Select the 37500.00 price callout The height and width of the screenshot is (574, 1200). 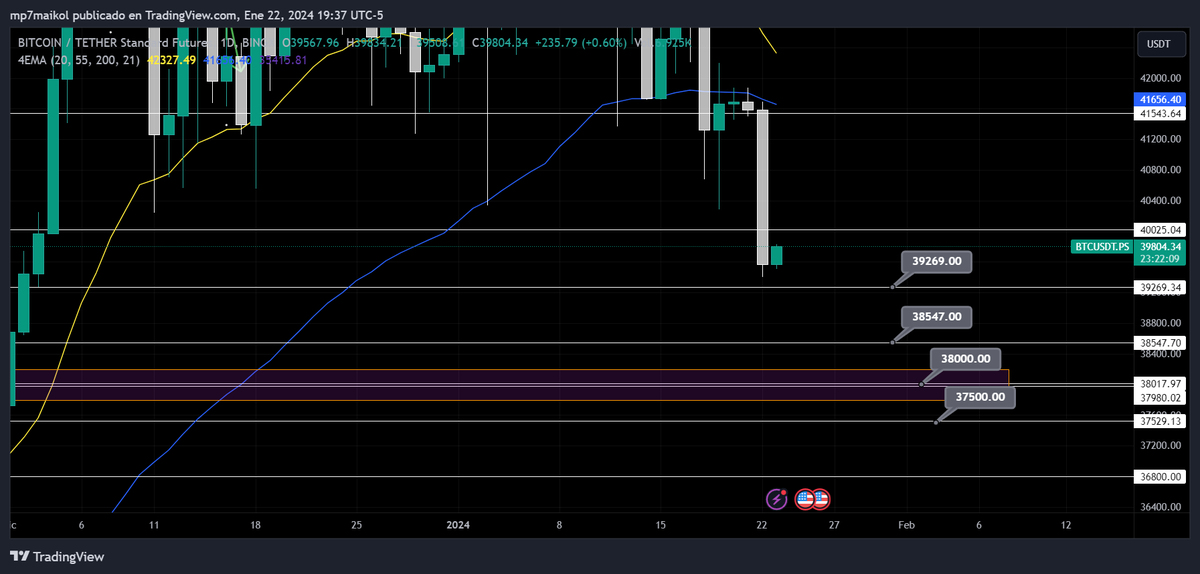(980, 397)
